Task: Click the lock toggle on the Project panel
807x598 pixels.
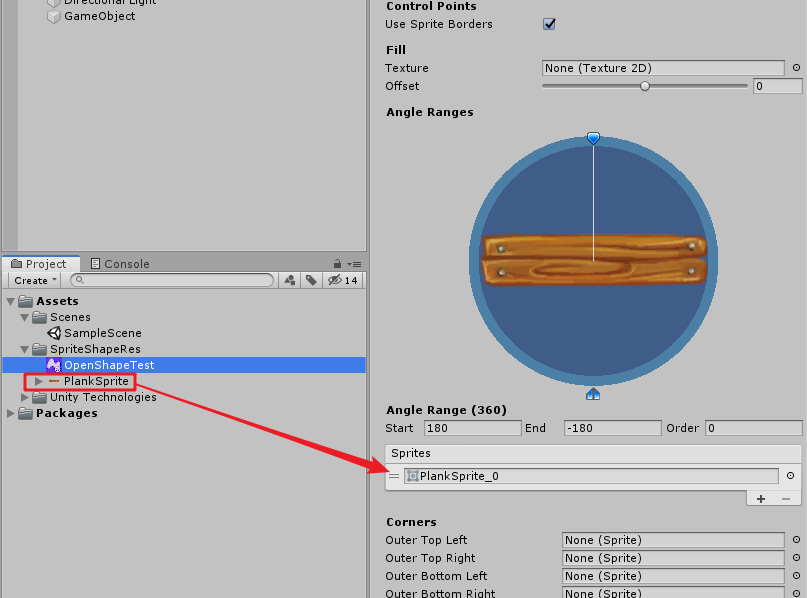Action: click(x=339, y=262)
